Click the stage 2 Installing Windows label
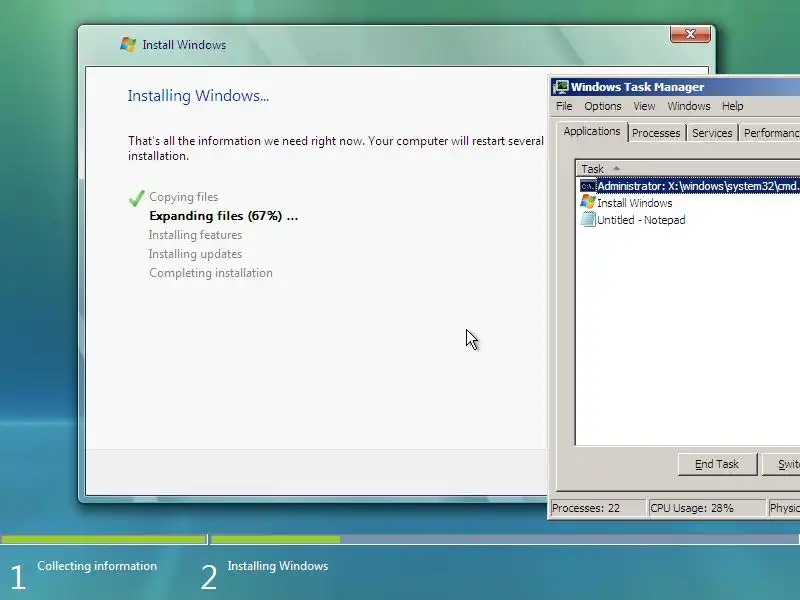The height and width of the screenshot is (600, 800). pos(278,566)
